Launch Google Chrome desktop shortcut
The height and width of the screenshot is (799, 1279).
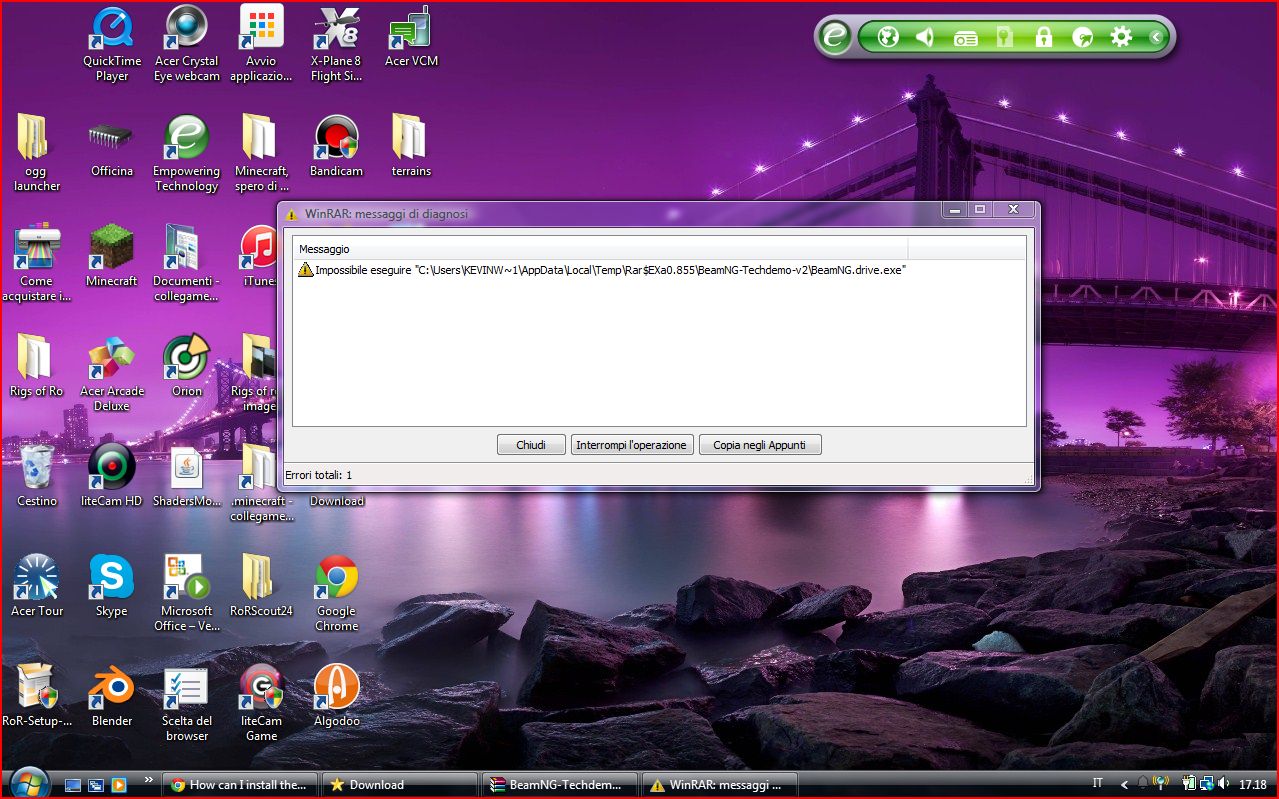pyautogui.click(x=337, y=593)
